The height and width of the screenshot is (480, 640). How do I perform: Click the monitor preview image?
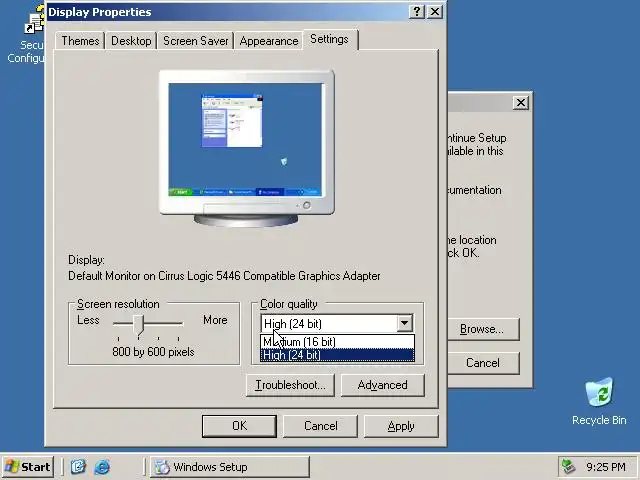247,148
